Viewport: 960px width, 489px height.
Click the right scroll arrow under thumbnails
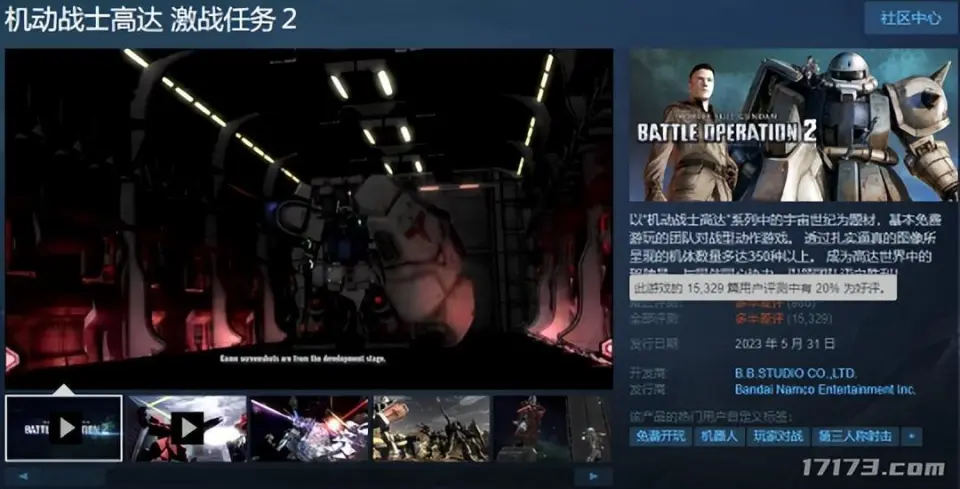click(594, 476)
